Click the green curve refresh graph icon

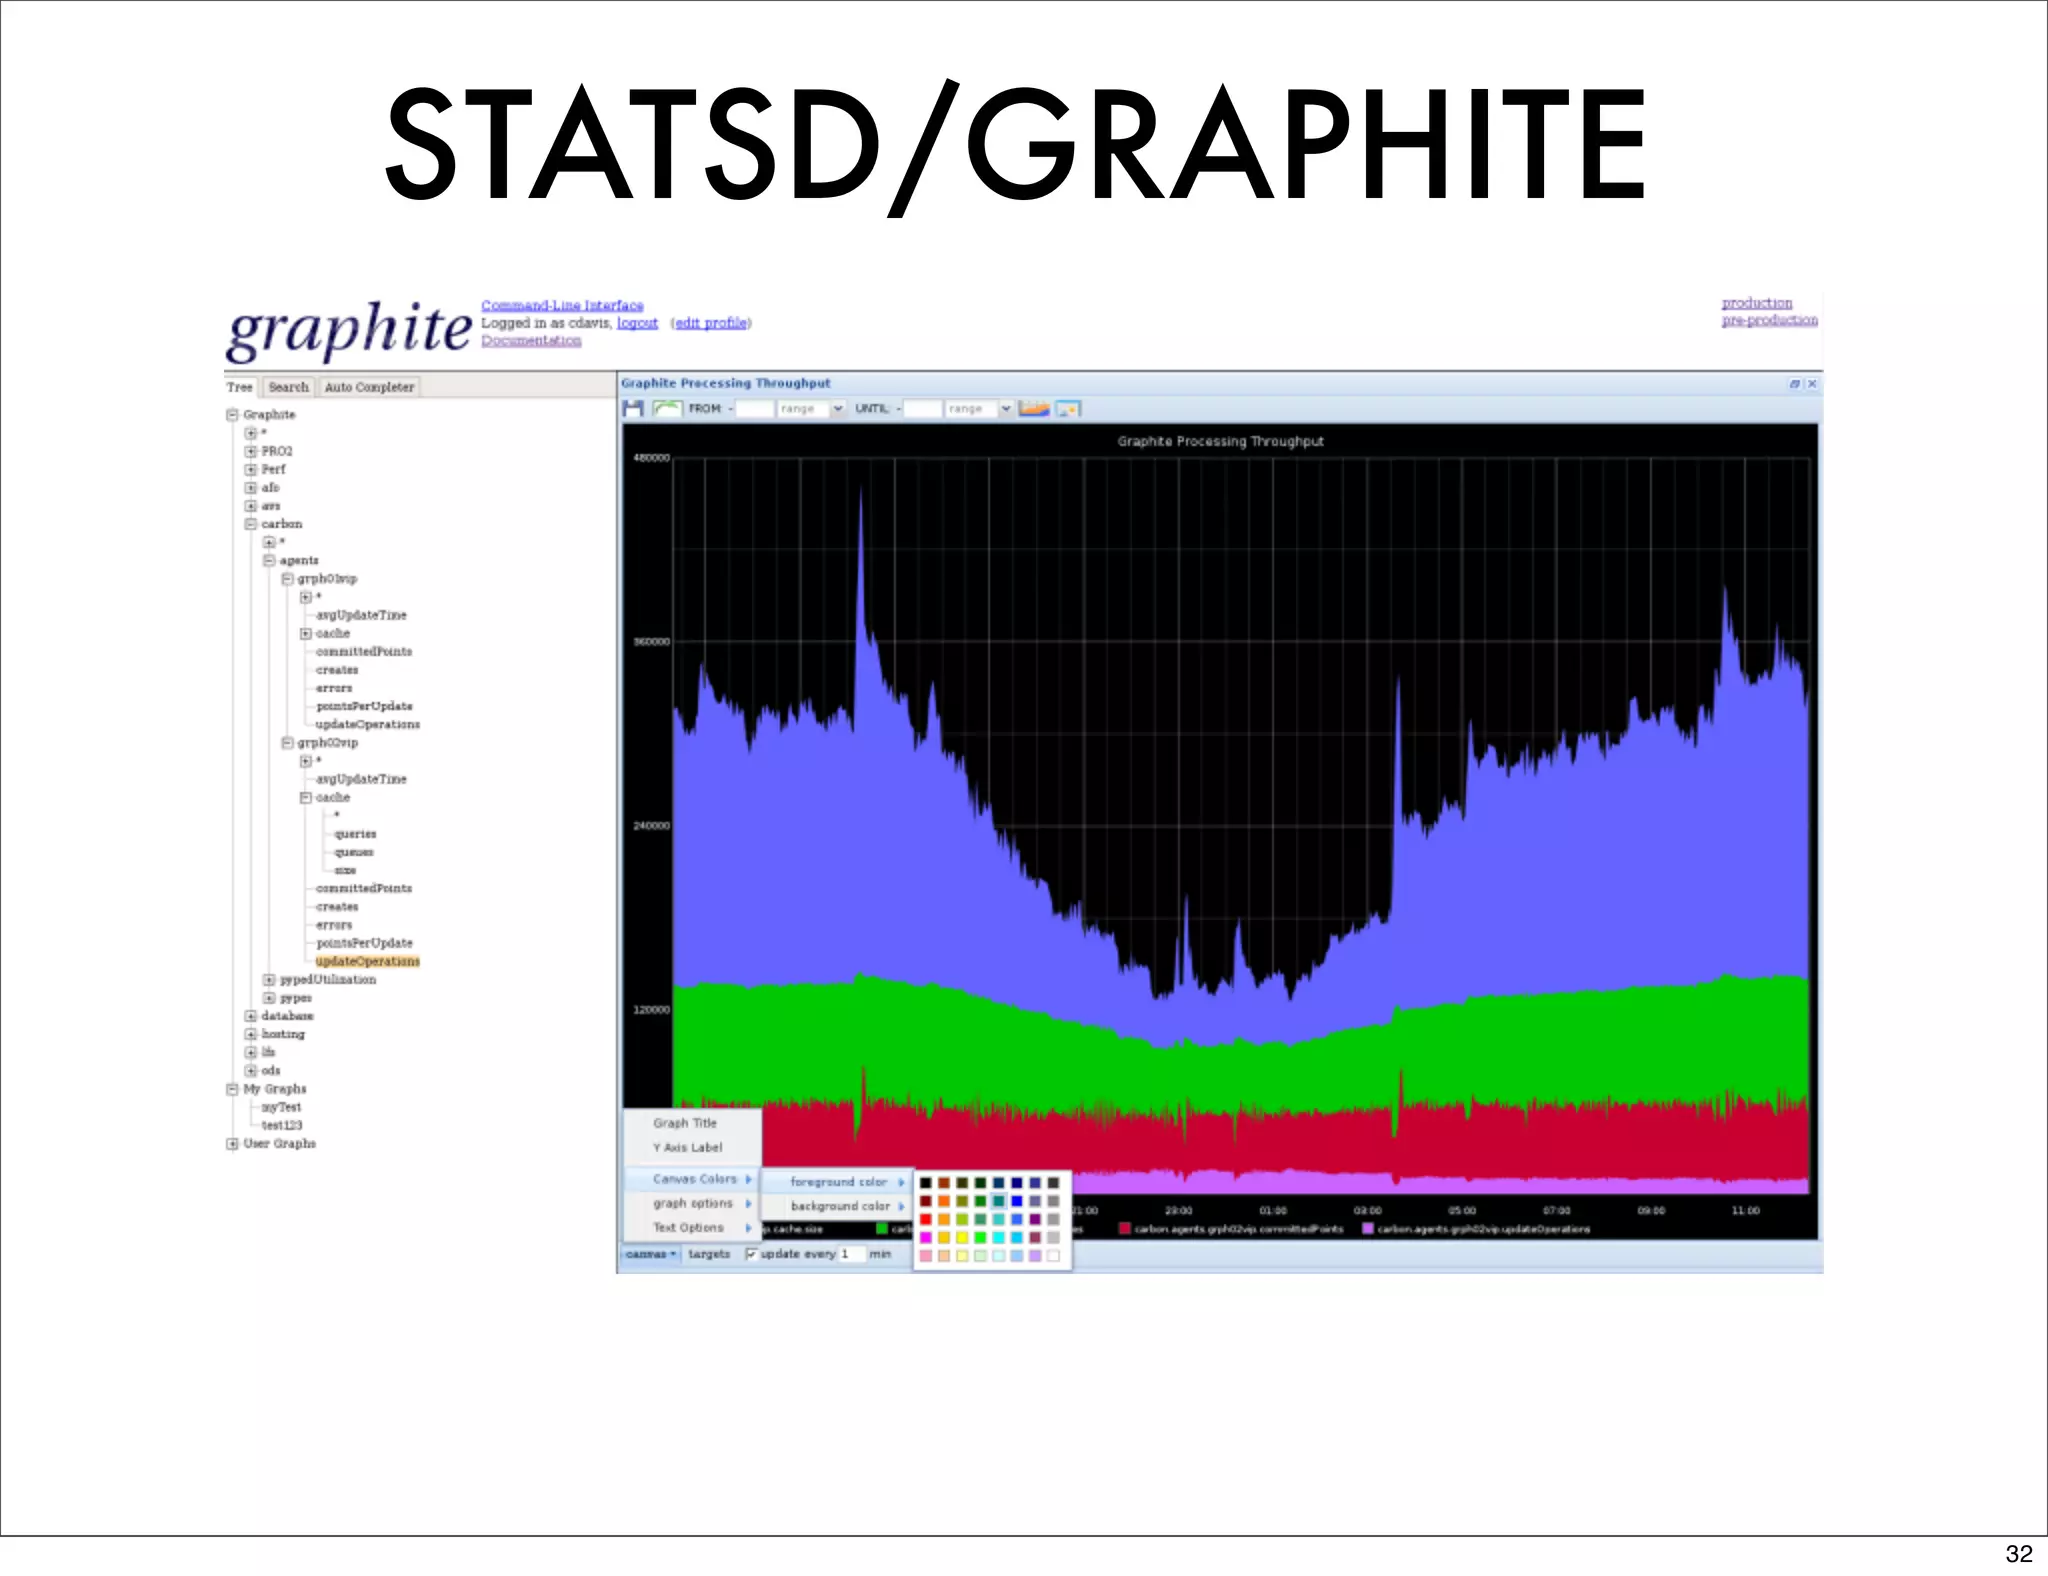pos(666,408)
